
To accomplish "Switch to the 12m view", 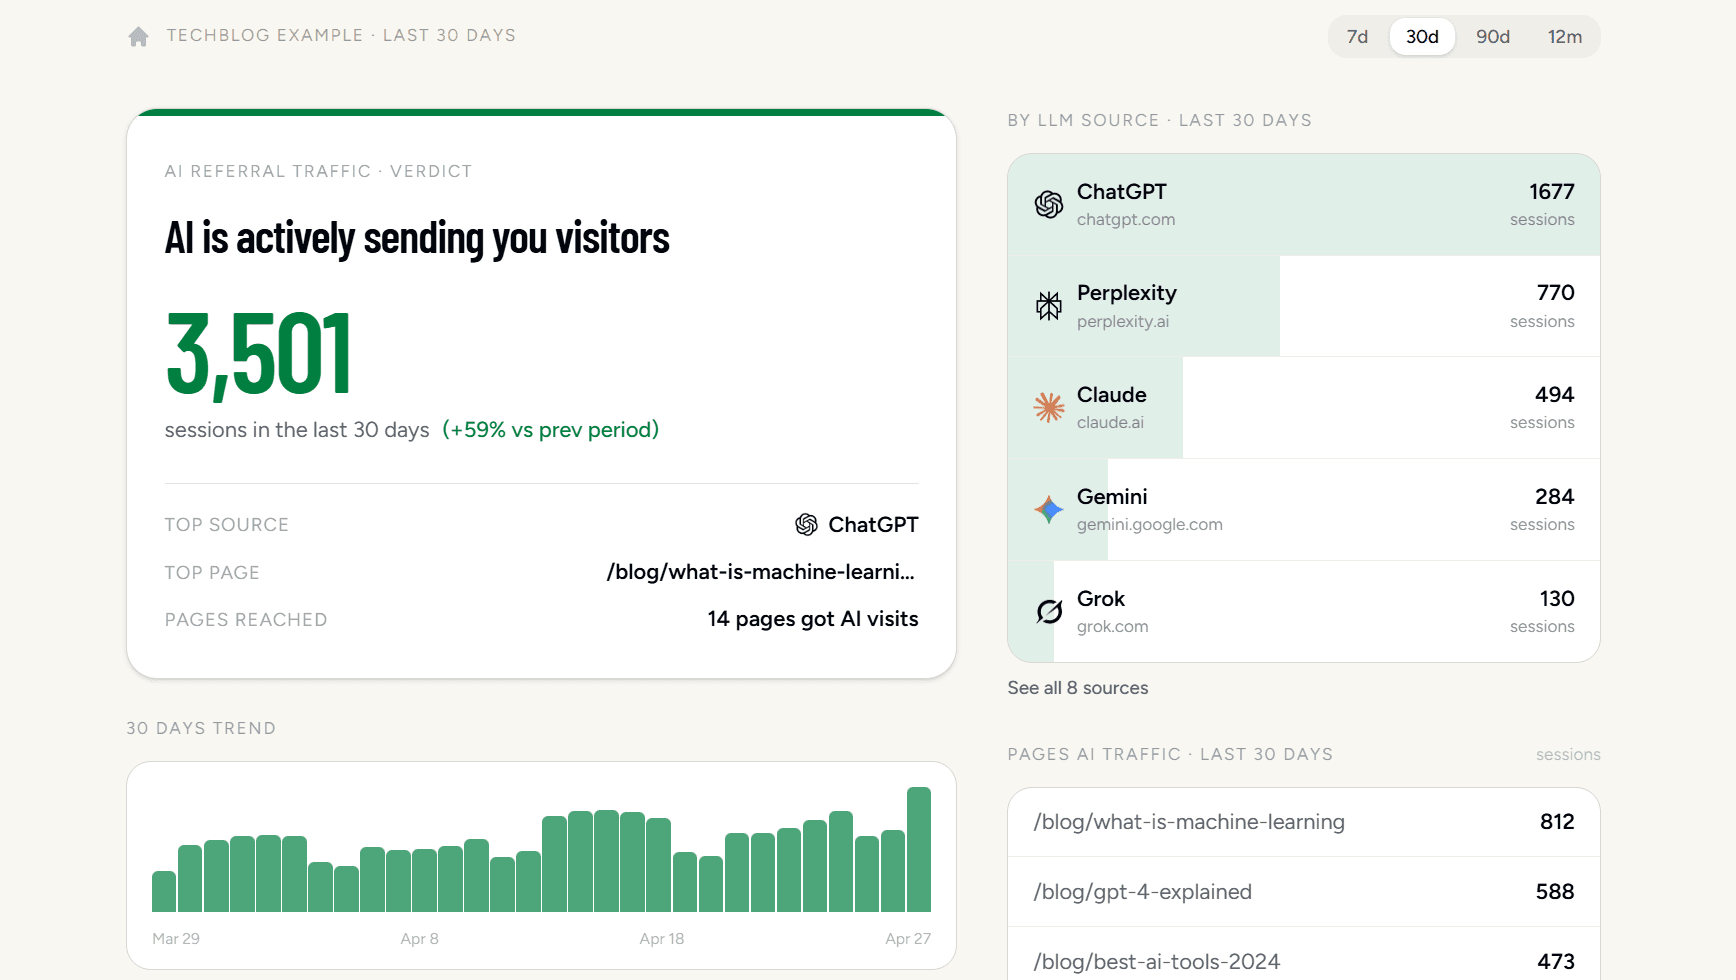I will pos(1564,36).
